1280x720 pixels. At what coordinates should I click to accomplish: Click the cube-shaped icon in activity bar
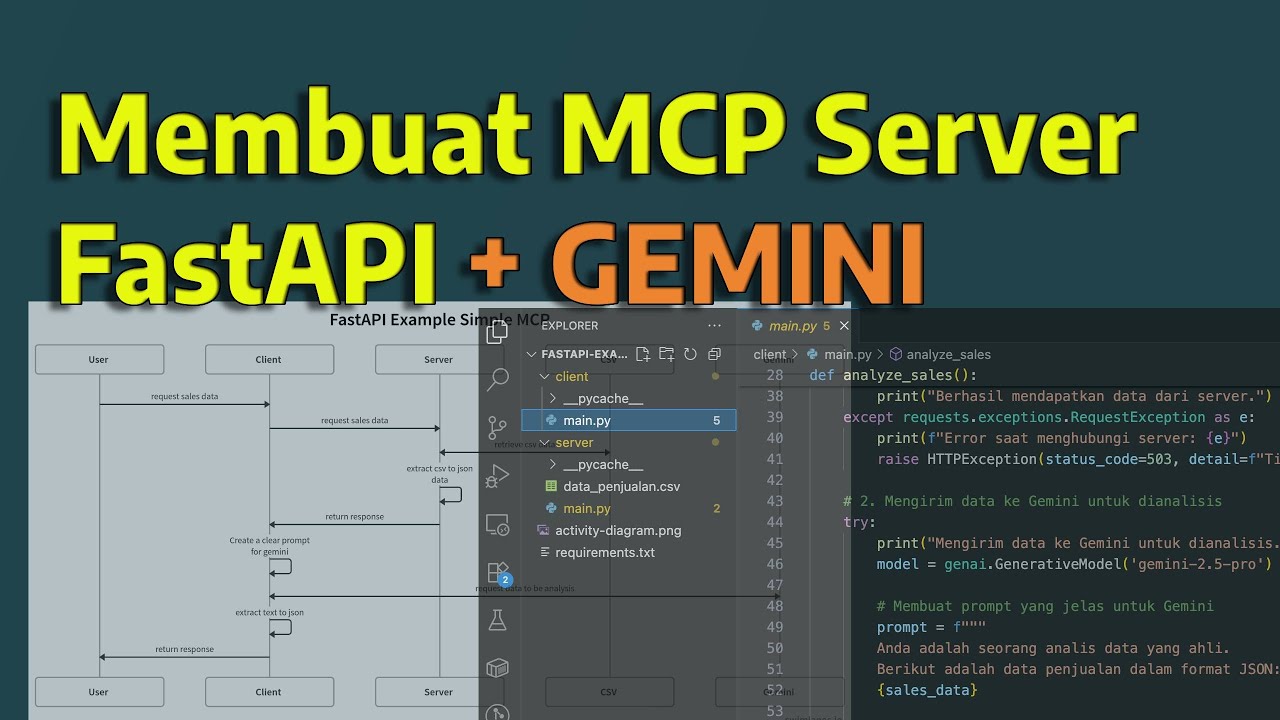pos(497,667)
